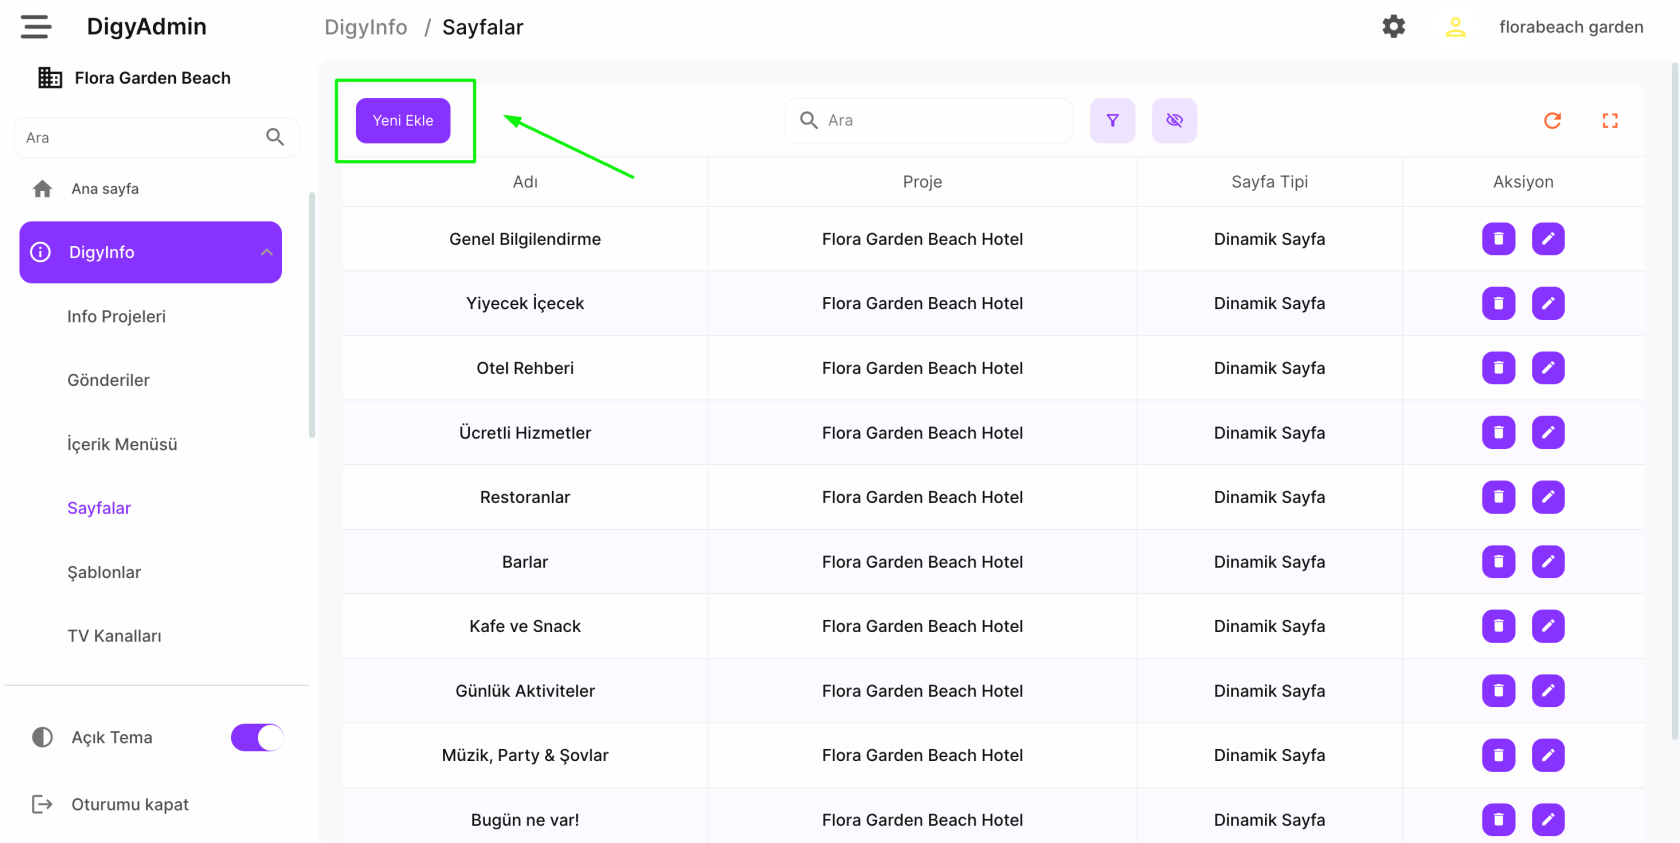Delete the Restoranlar row
This screenshot has height=843, width=1680.
(1498, 497)
